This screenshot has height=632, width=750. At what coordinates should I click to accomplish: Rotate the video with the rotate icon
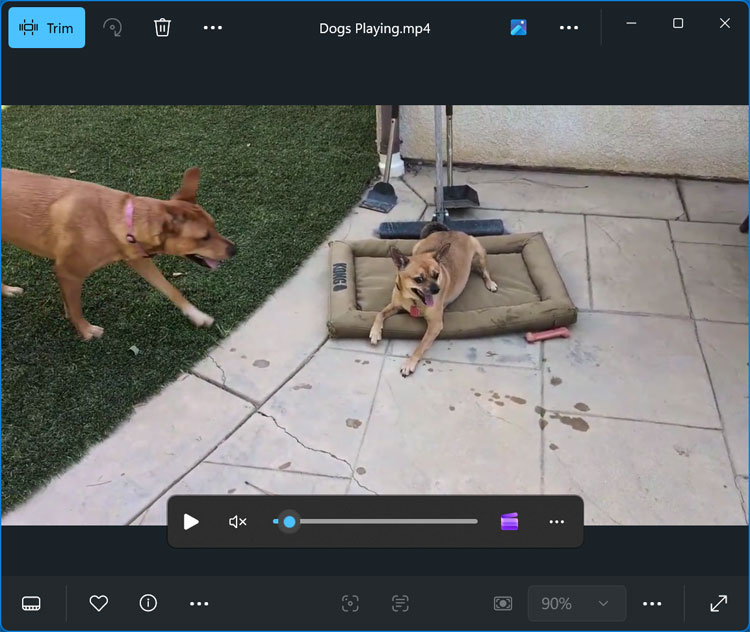[113, 28]
